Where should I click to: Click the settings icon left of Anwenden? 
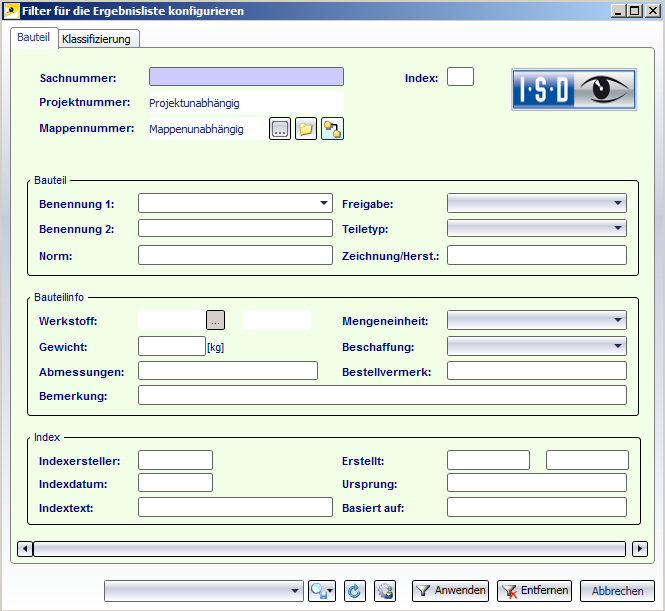coord(385,591)
